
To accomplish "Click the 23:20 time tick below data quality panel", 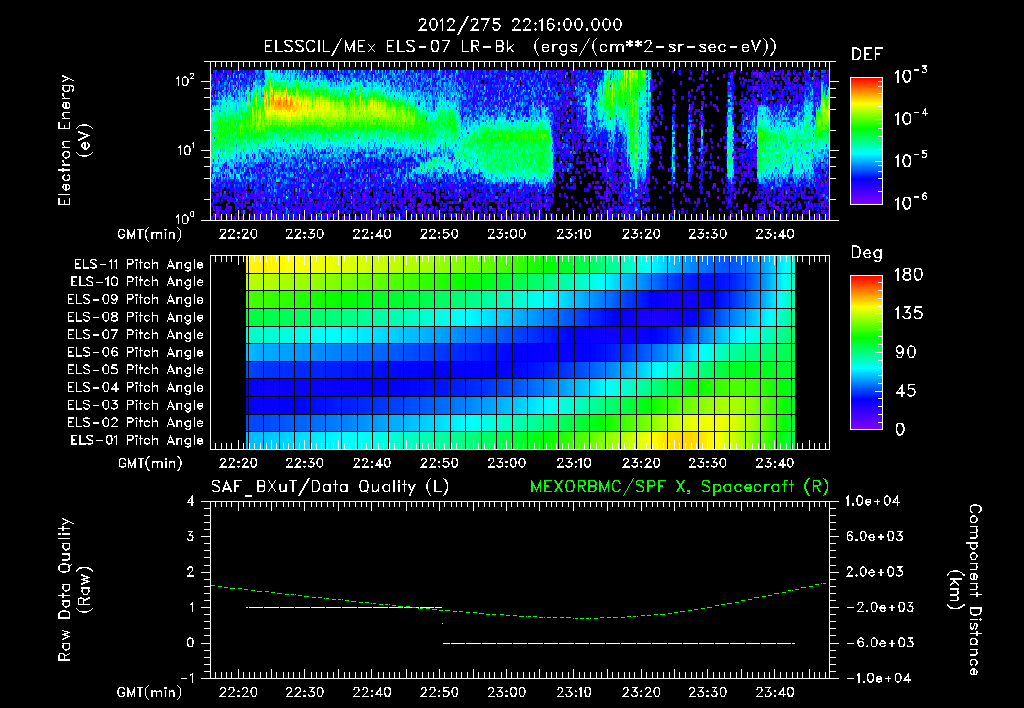I will point(641,692).
